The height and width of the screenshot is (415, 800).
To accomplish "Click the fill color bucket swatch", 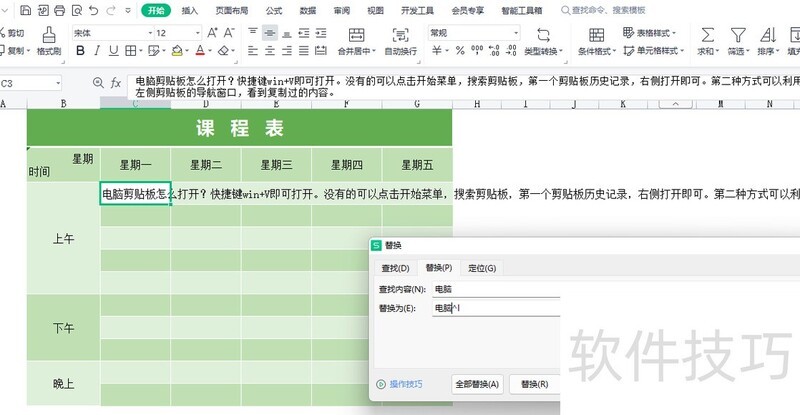I will (177, 51).
